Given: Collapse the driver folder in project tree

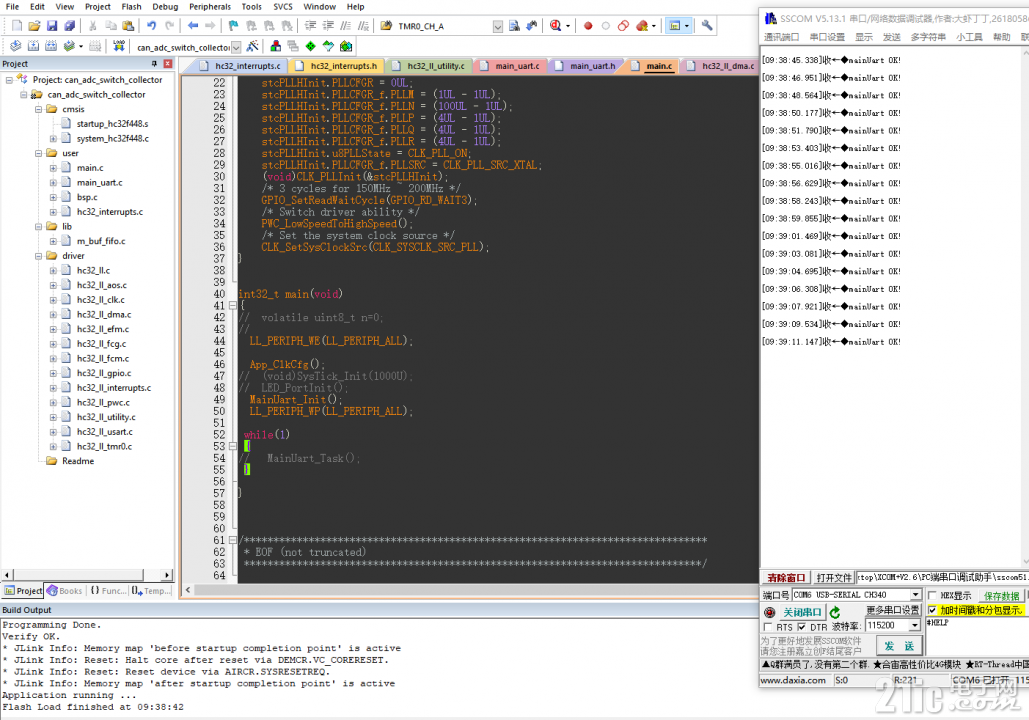Looking at the screenshot, I should pyautogui.click(x=39, y=256).
